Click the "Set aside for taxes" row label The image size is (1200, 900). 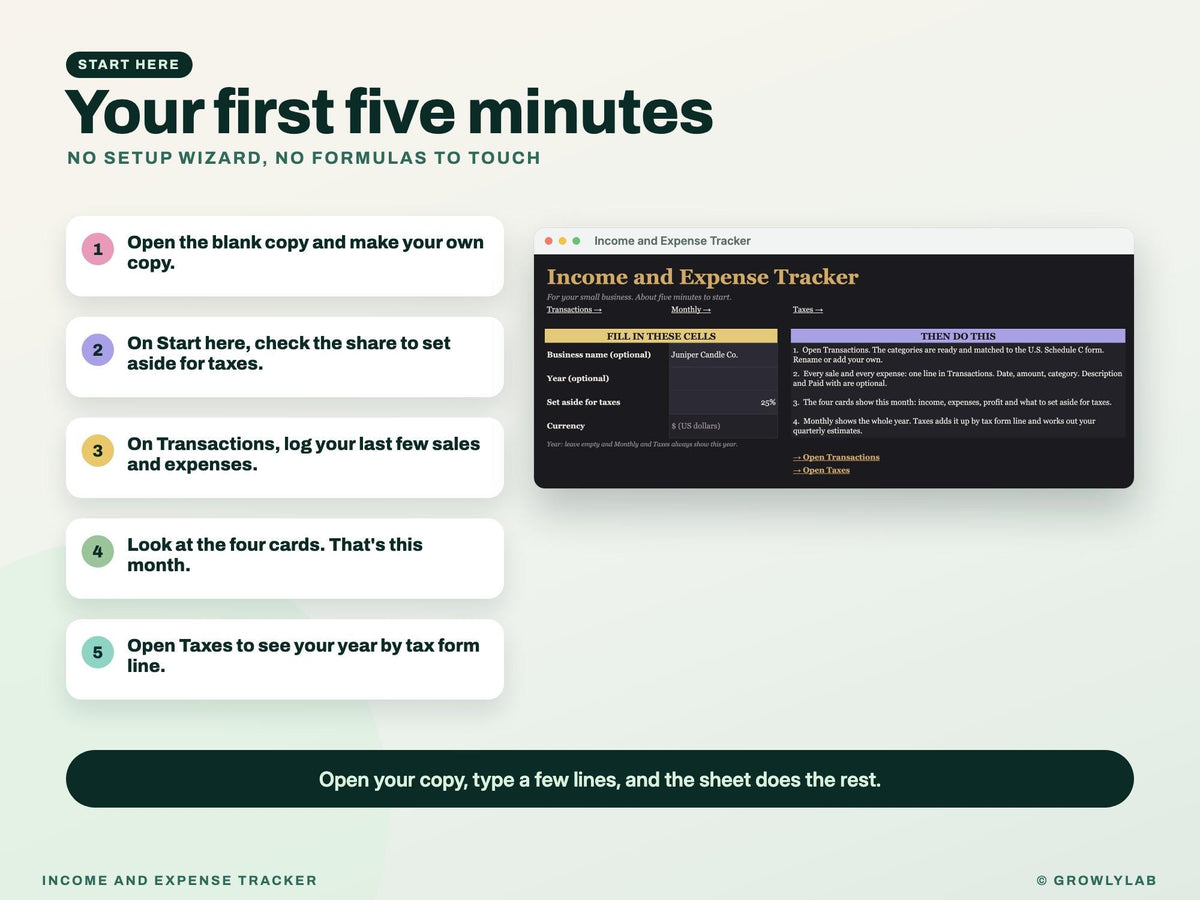click(x=583, y=402)
